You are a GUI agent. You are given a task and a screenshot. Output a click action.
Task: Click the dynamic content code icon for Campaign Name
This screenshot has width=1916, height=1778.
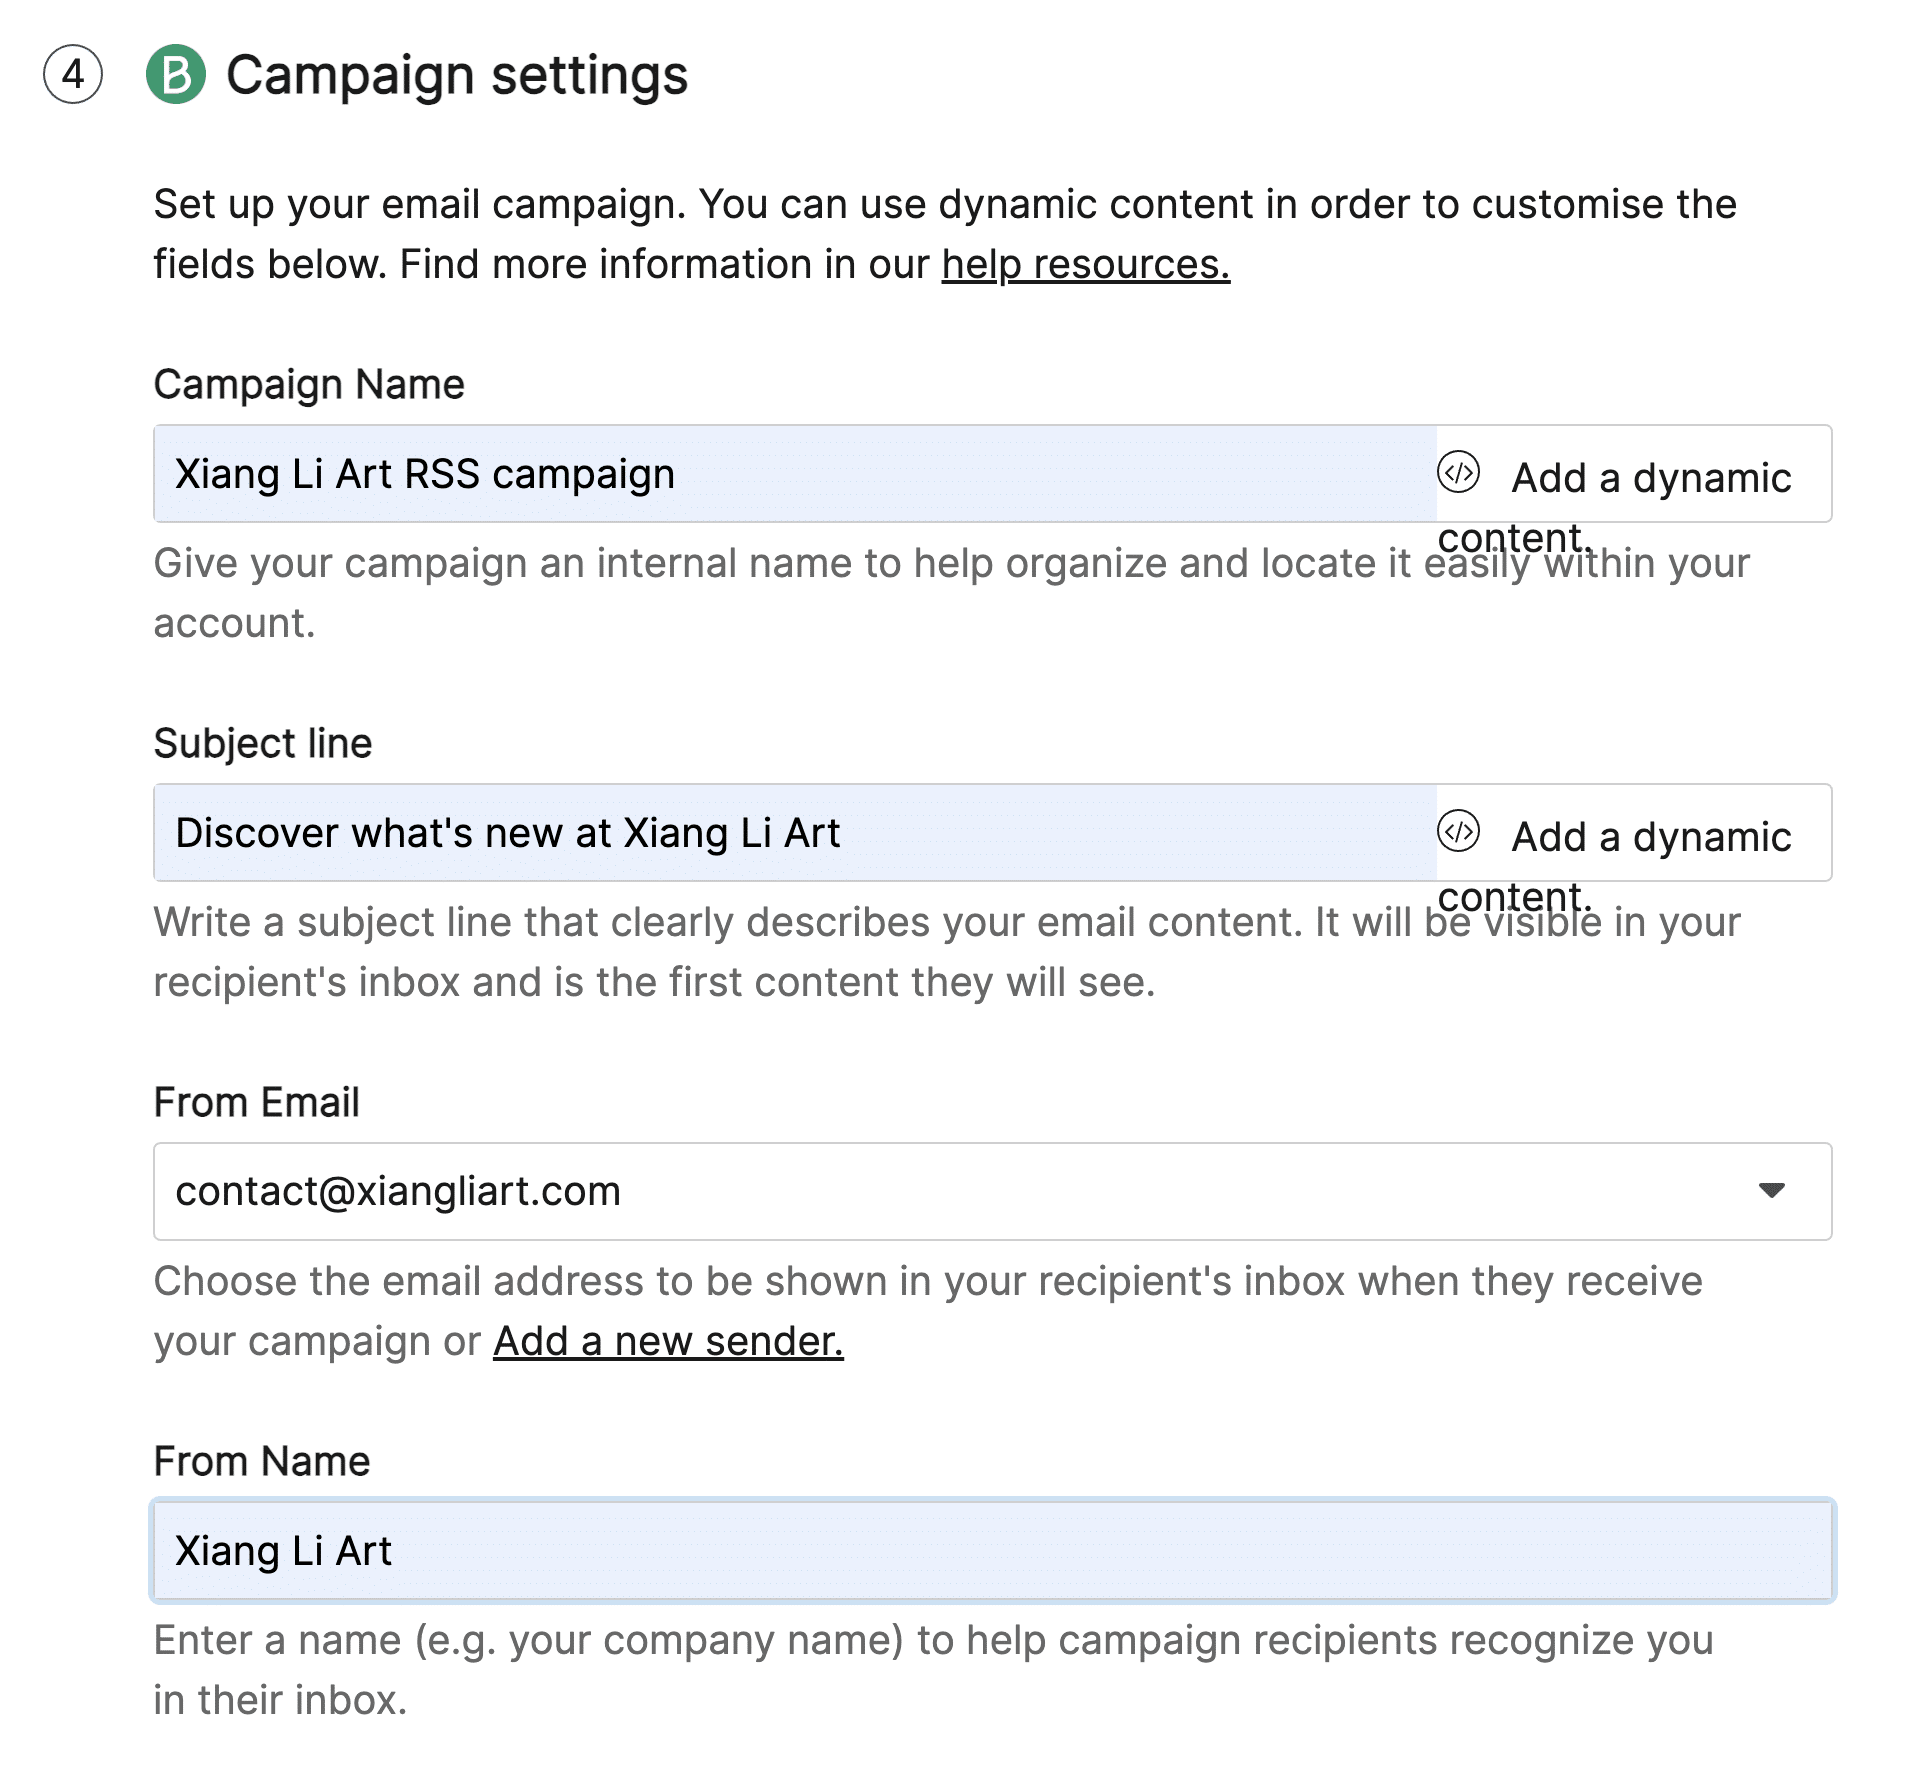(1458, 472)
